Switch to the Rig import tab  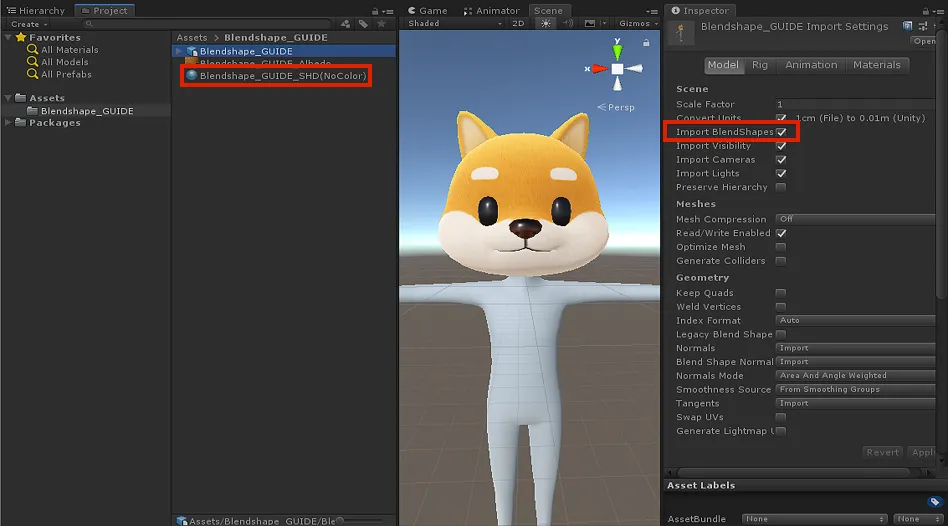pyautogui.click(x=760, y=65)
